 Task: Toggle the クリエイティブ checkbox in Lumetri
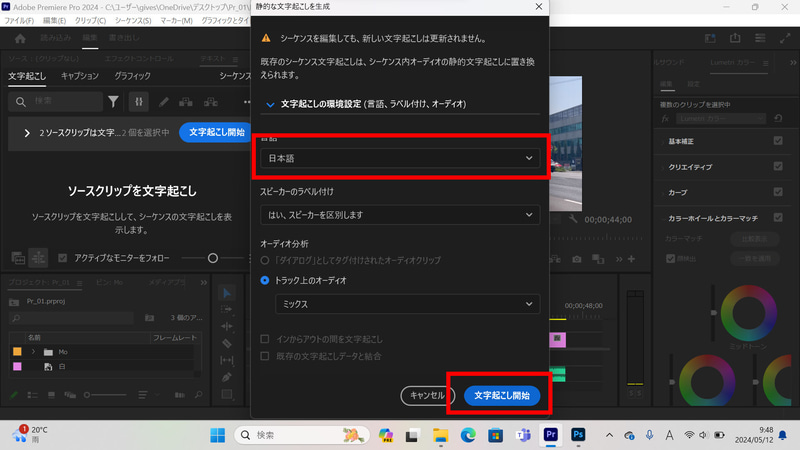(x=778, y=166)
